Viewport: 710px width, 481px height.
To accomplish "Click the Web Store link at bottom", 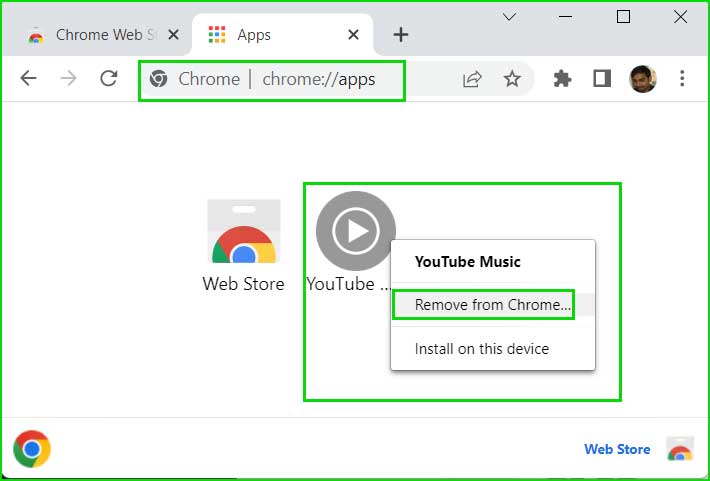I will click(x=617, y=449).
